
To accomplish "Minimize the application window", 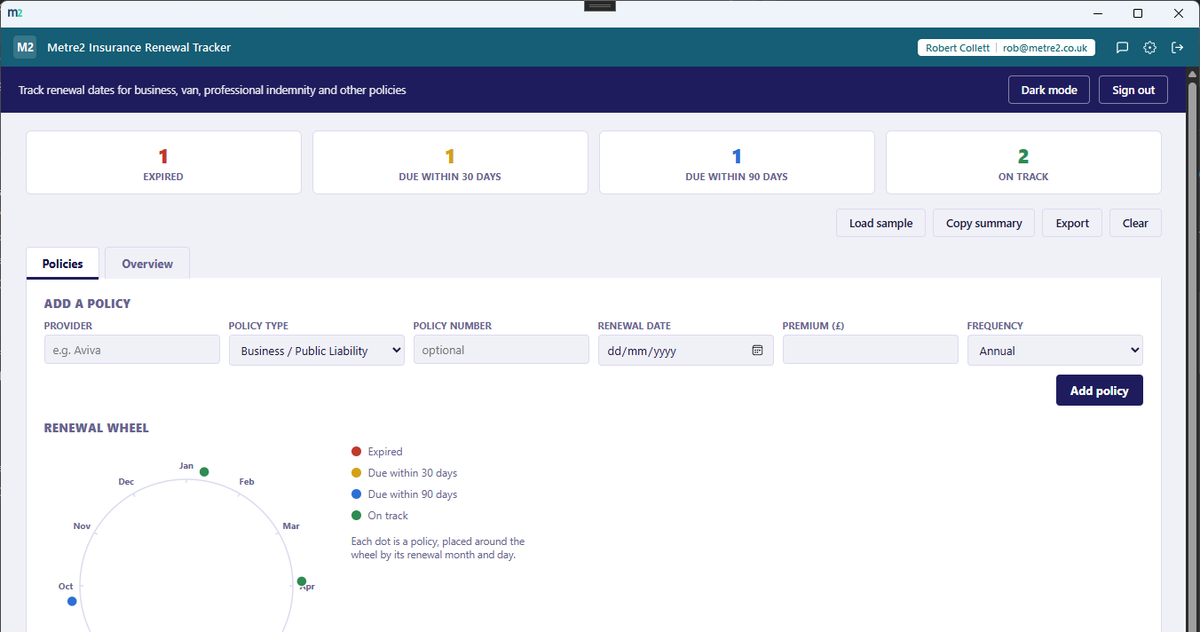I will pyautogui.click(x=1099, y=13).
